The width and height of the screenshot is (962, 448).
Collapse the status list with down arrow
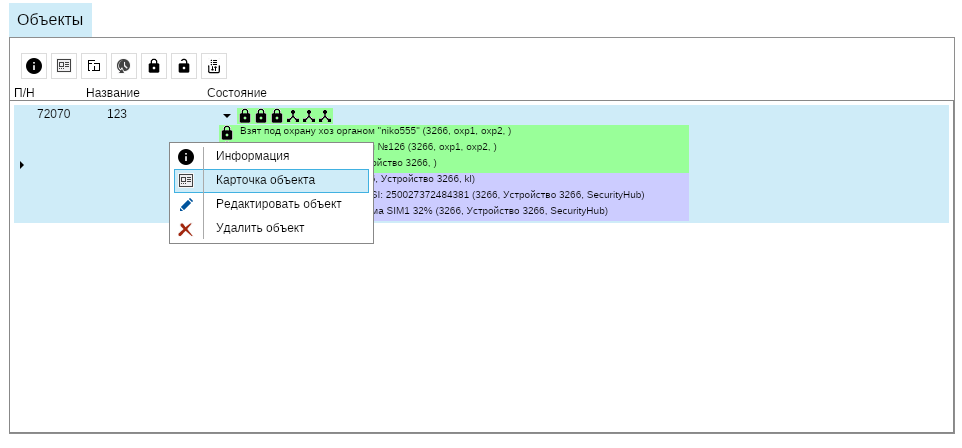(x=227, y=116)
